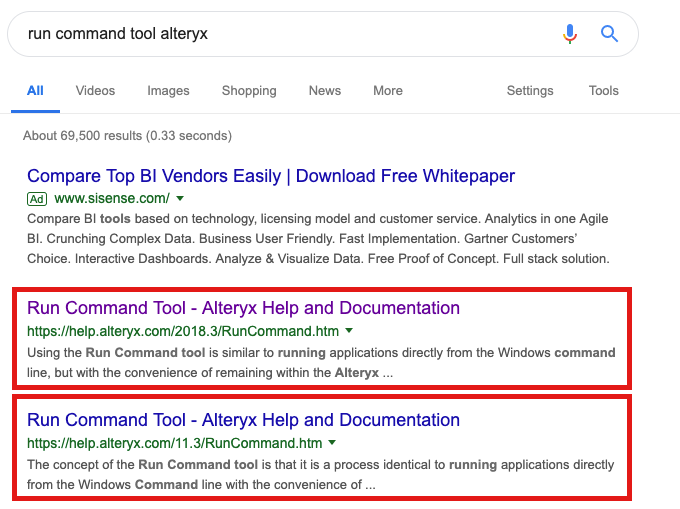This screenshot has width=680, height=509.
Task: Click the help.alteryx.com/11.3/RunCommand.htm URL
Action: point(174,443)
